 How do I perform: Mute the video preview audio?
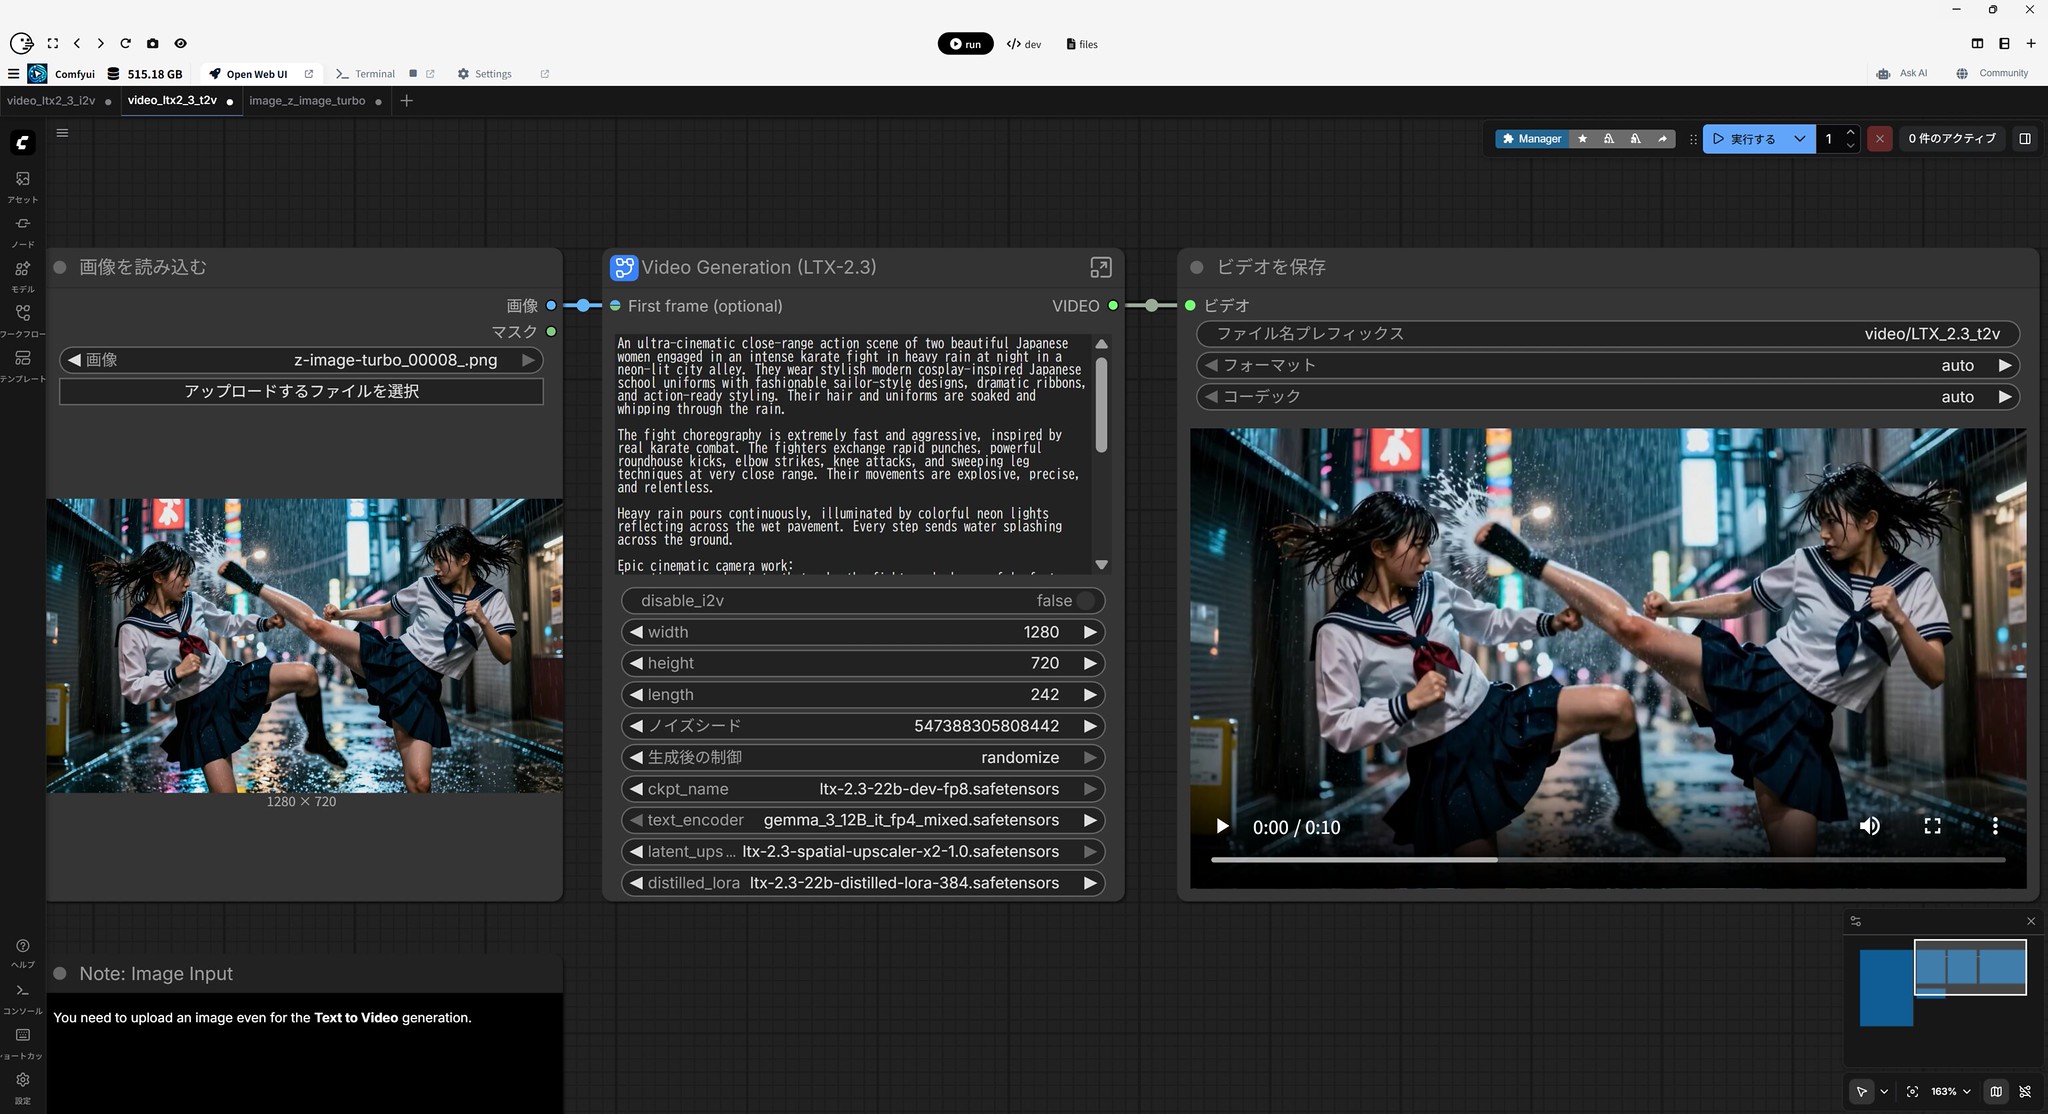coord(1869,826)
